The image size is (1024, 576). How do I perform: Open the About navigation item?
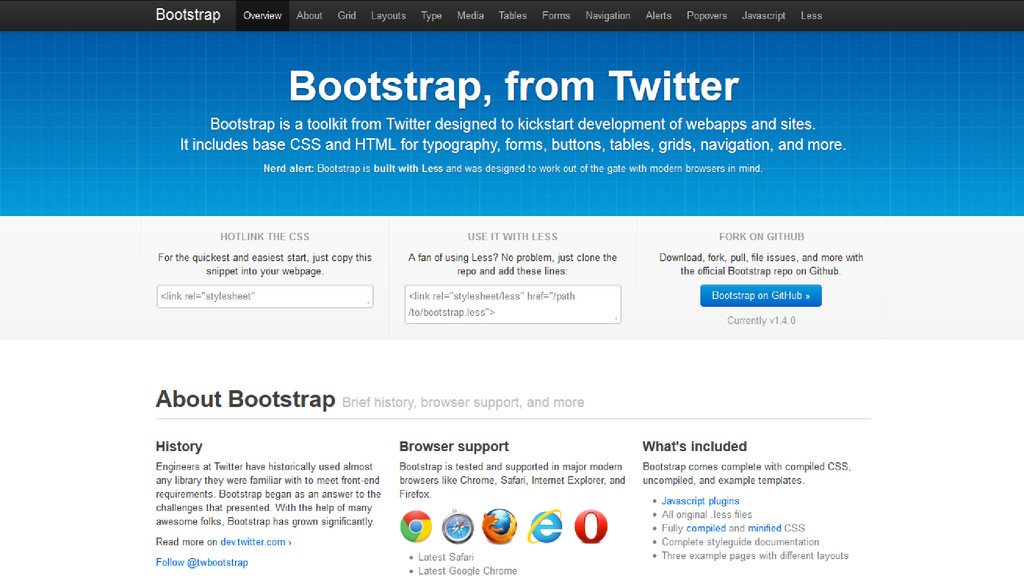click(309, 16)
